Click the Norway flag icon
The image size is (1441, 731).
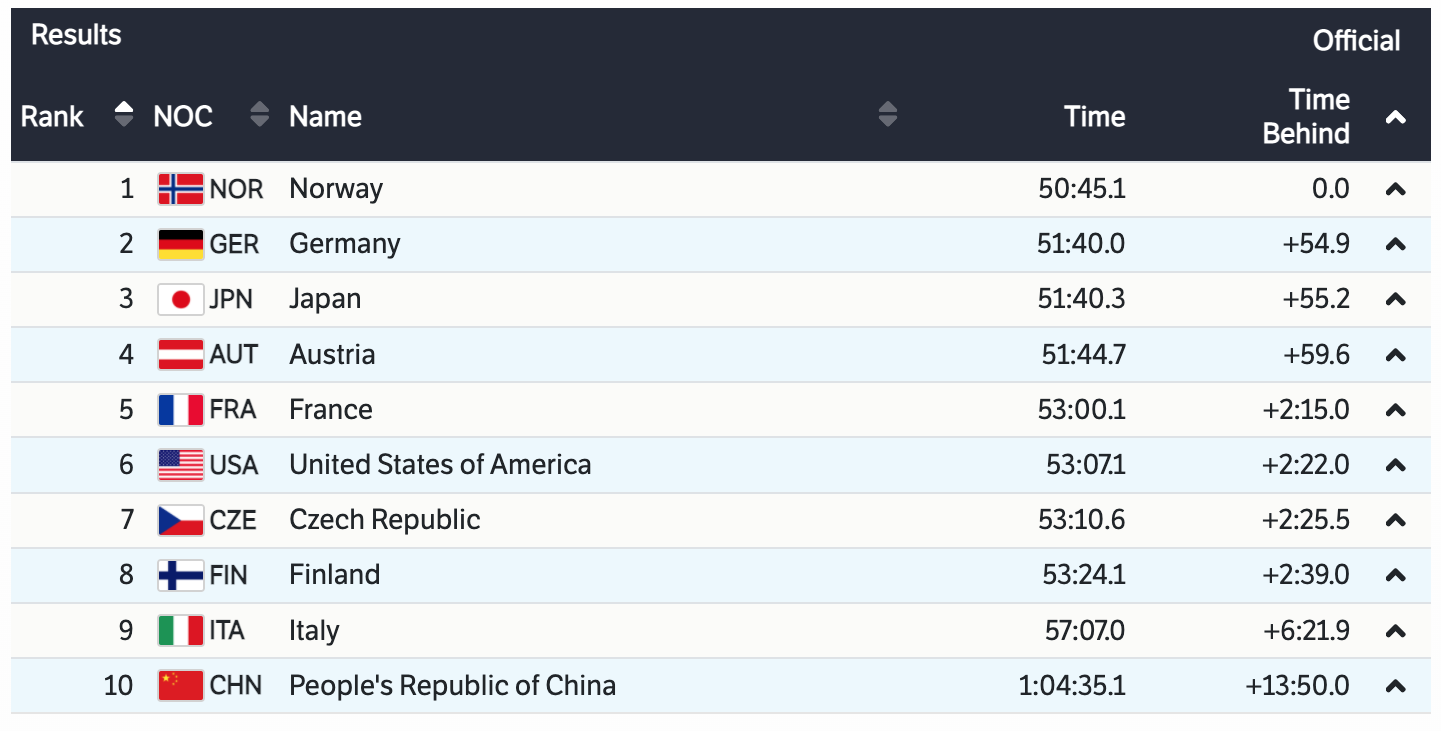click(x=180, y=189)
